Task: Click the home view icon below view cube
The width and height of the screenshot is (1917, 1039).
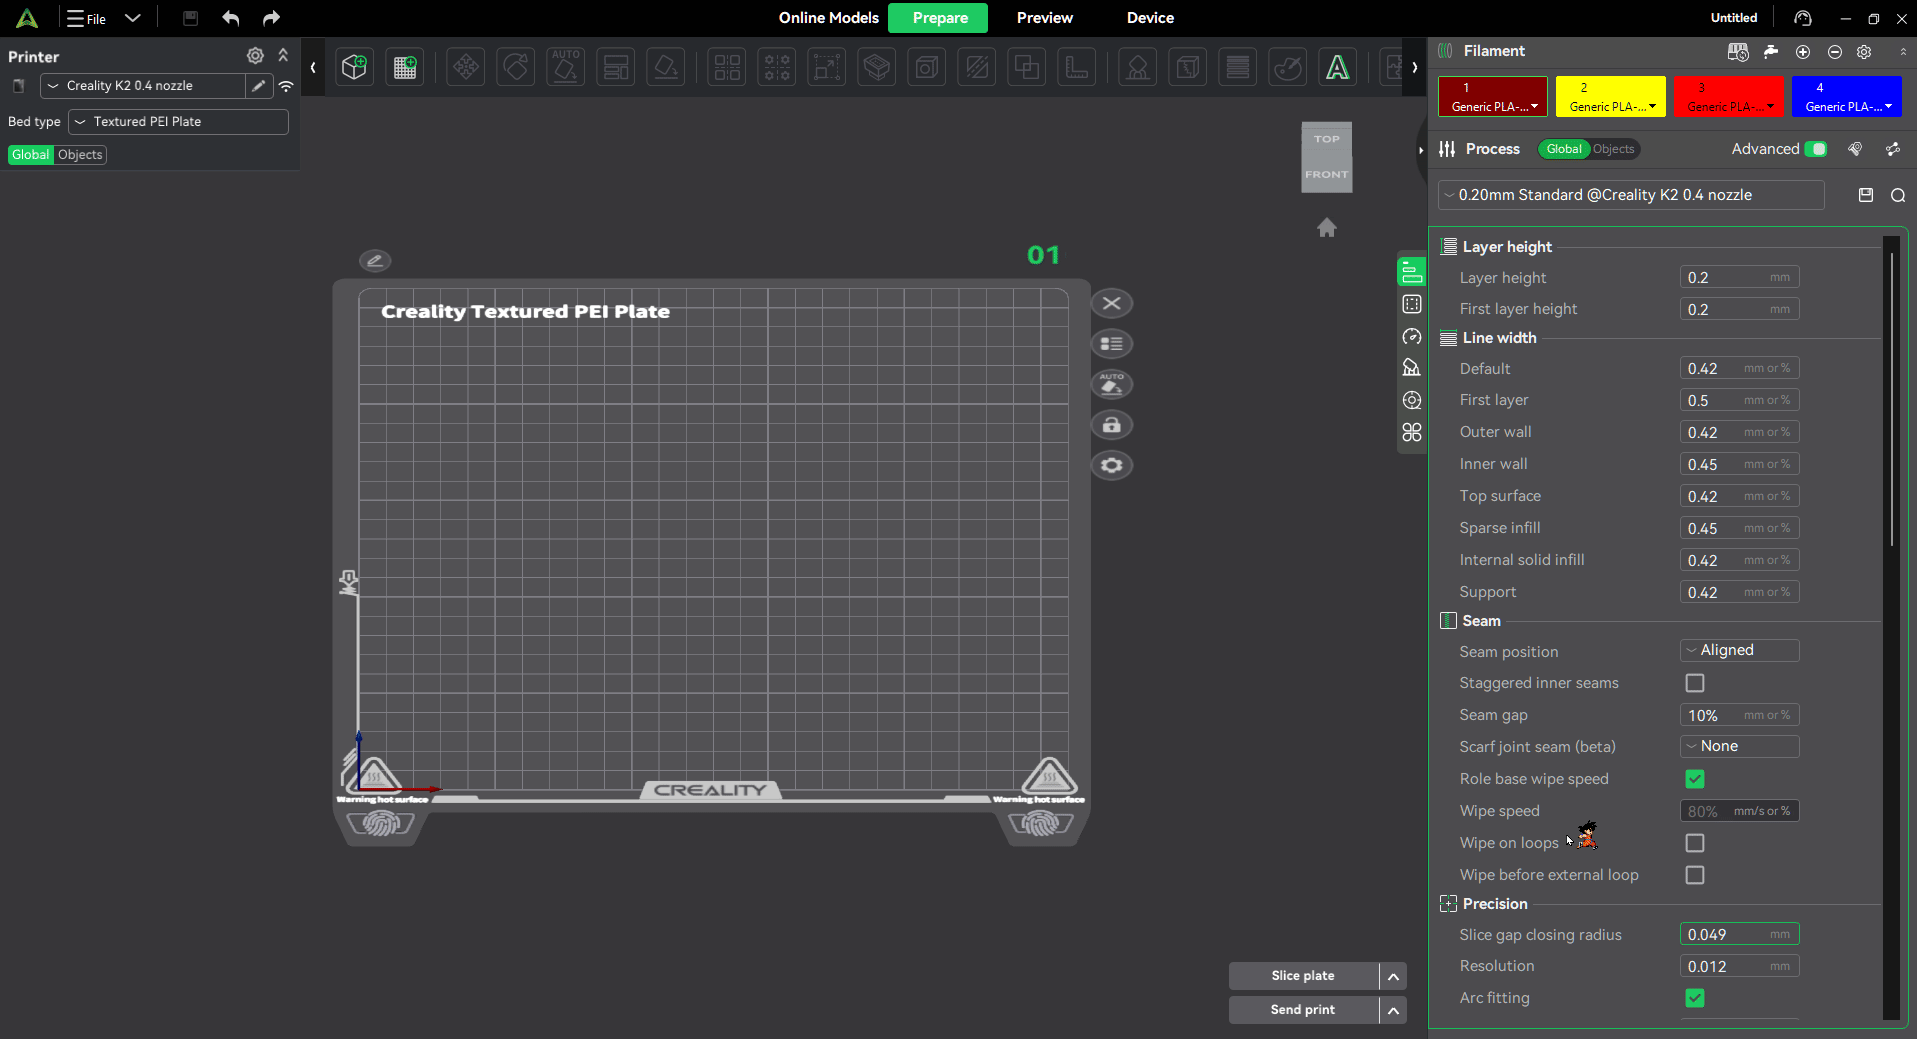Action: pyautogui.click(x=1326, y=228)
